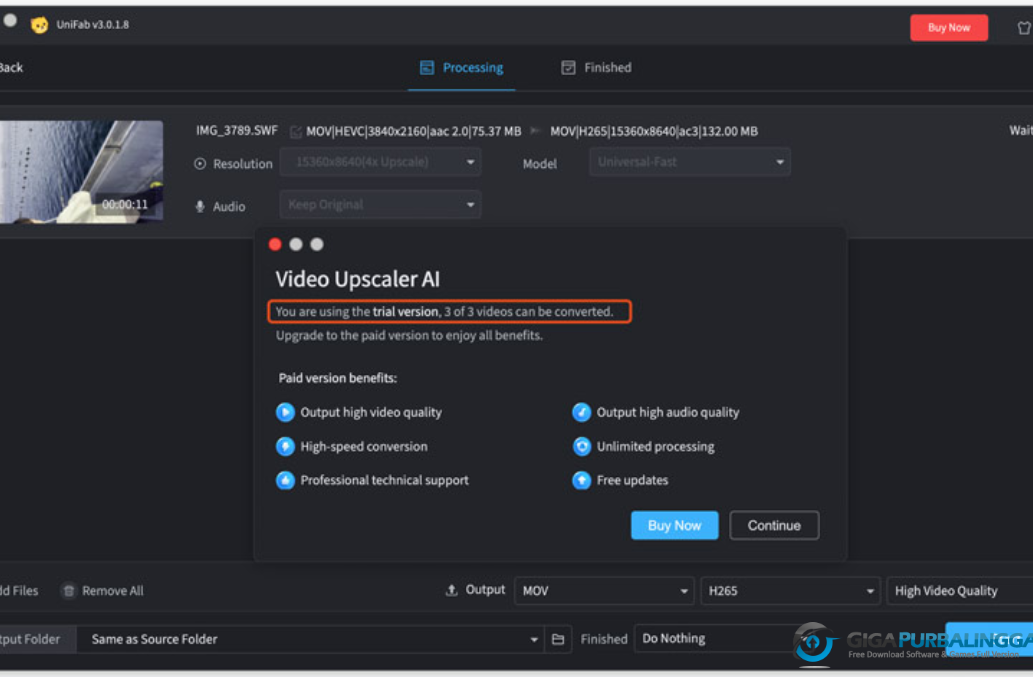Click the Audio microphone icon
The width and height of the screenshot is (1033, 677).
(200, 207)
